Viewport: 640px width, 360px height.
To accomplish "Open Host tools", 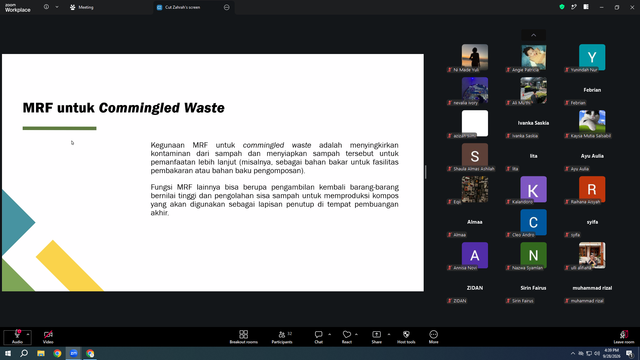I will click(406, 337).
